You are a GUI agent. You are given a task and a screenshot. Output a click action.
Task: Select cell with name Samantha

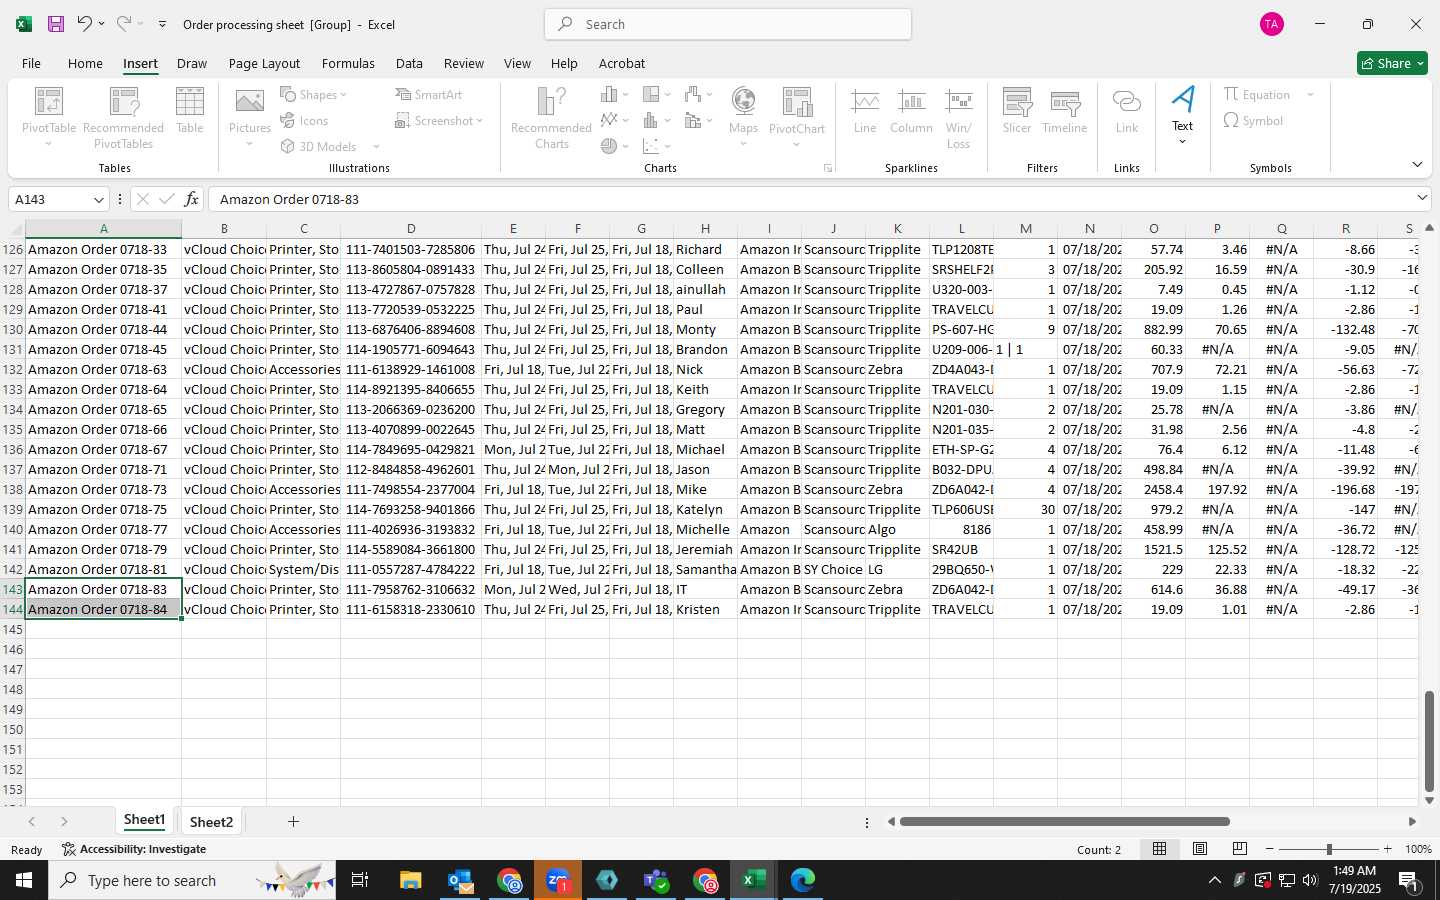[705, 569]
